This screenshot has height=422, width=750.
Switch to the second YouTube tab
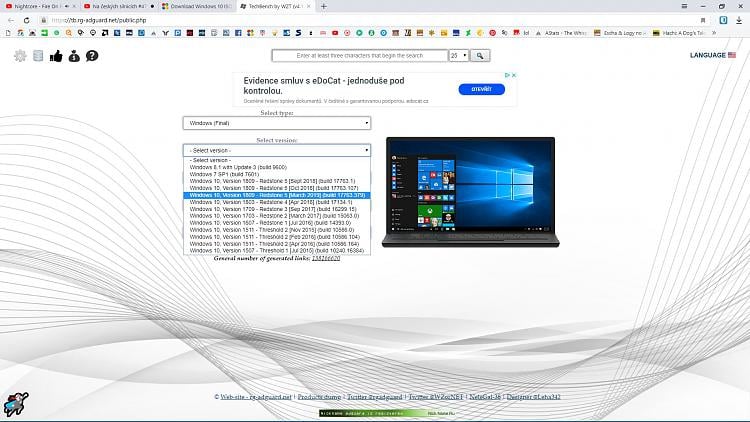118,6
